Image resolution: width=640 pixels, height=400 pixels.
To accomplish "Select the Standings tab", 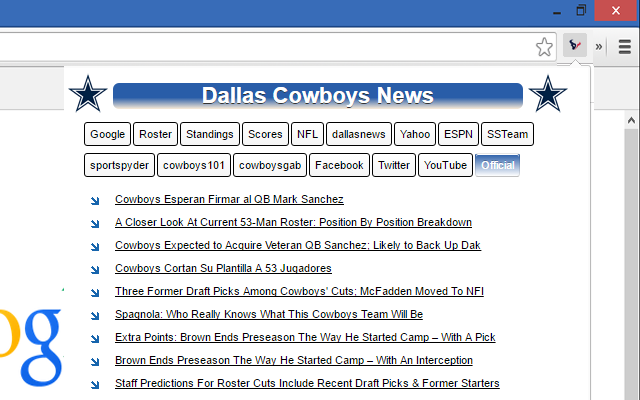I will (x=210, y=134).
